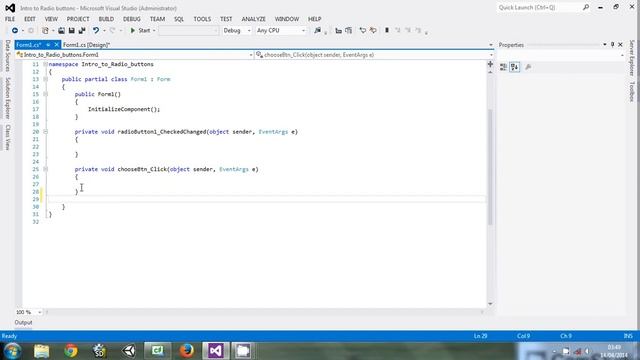Collapse the namespace Intro_to_Radio_buttons block
This screenshot has height=360, width=640.
(45, 64)
